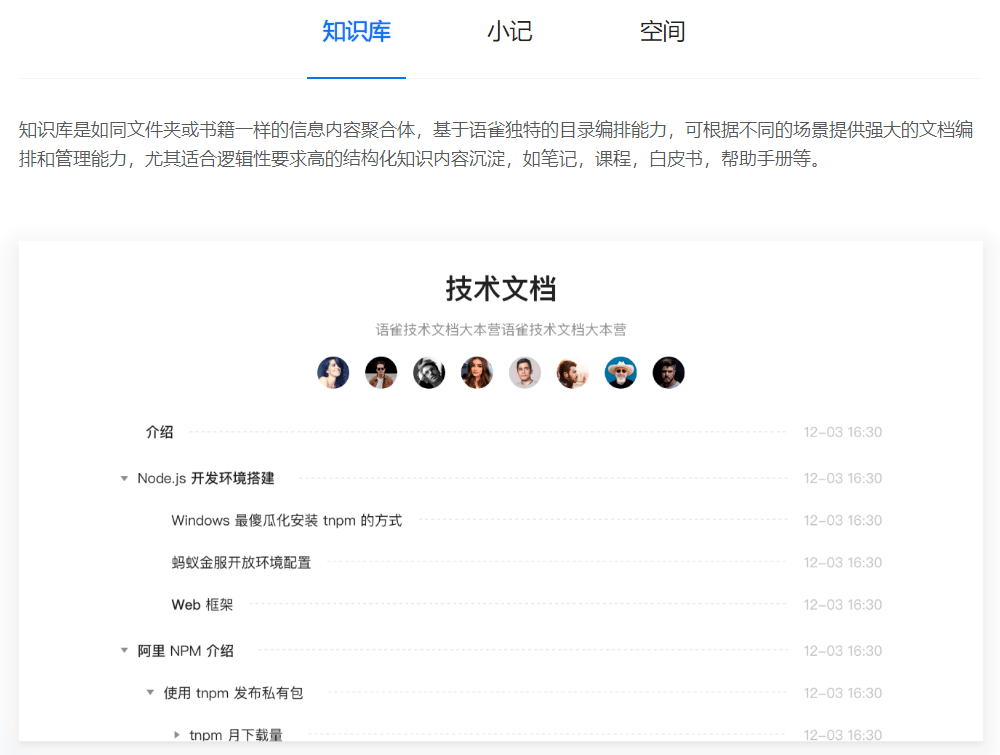Select the 知识库 tab
The image size is (1000, 755).
(357, 31)
